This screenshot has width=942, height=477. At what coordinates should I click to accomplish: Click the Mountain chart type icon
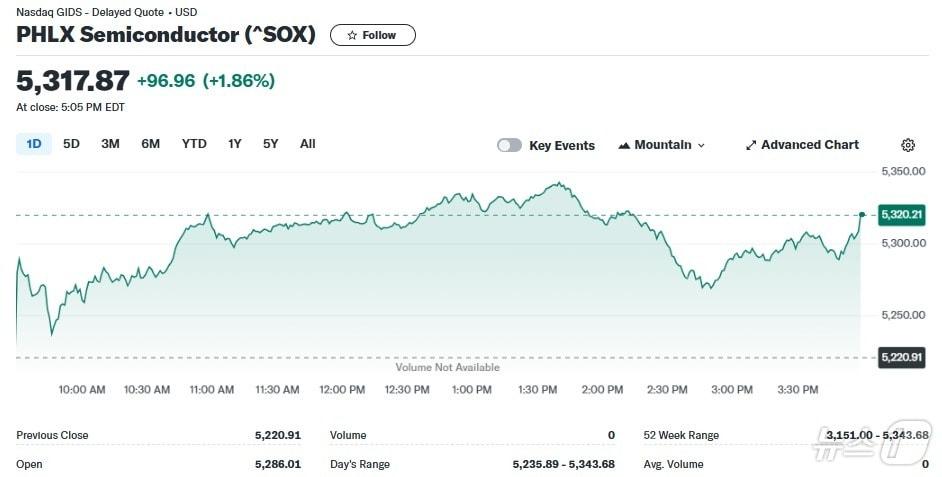[x=624, y=145]
